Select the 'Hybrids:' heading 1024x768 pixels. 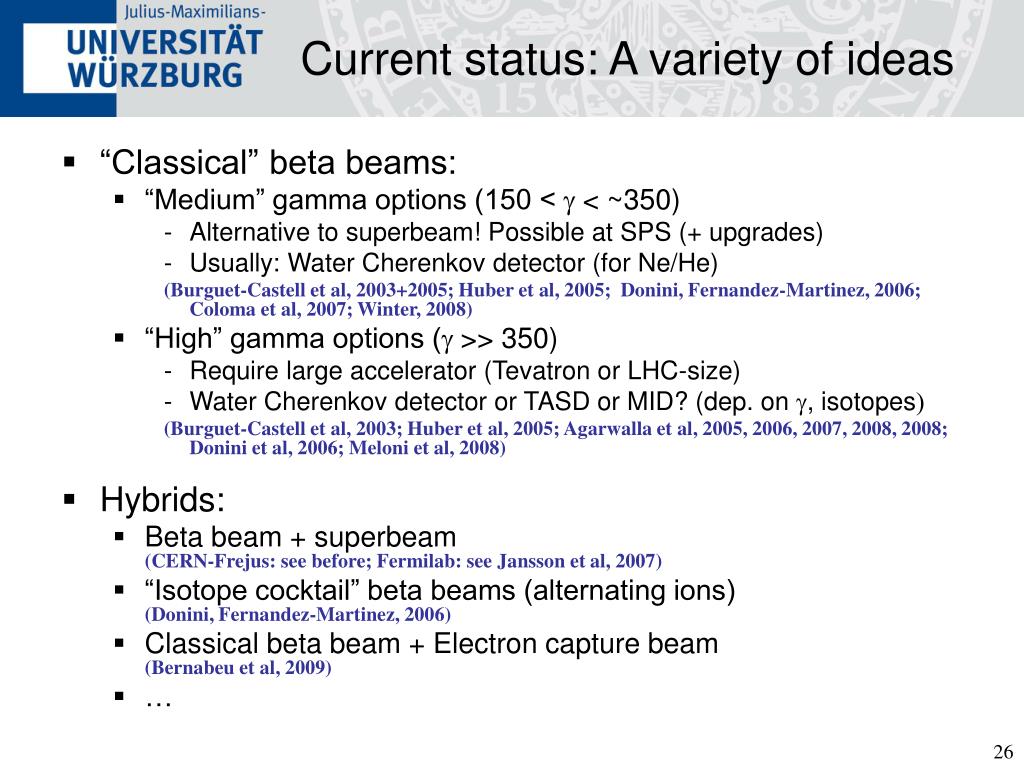tap(163, 500)
